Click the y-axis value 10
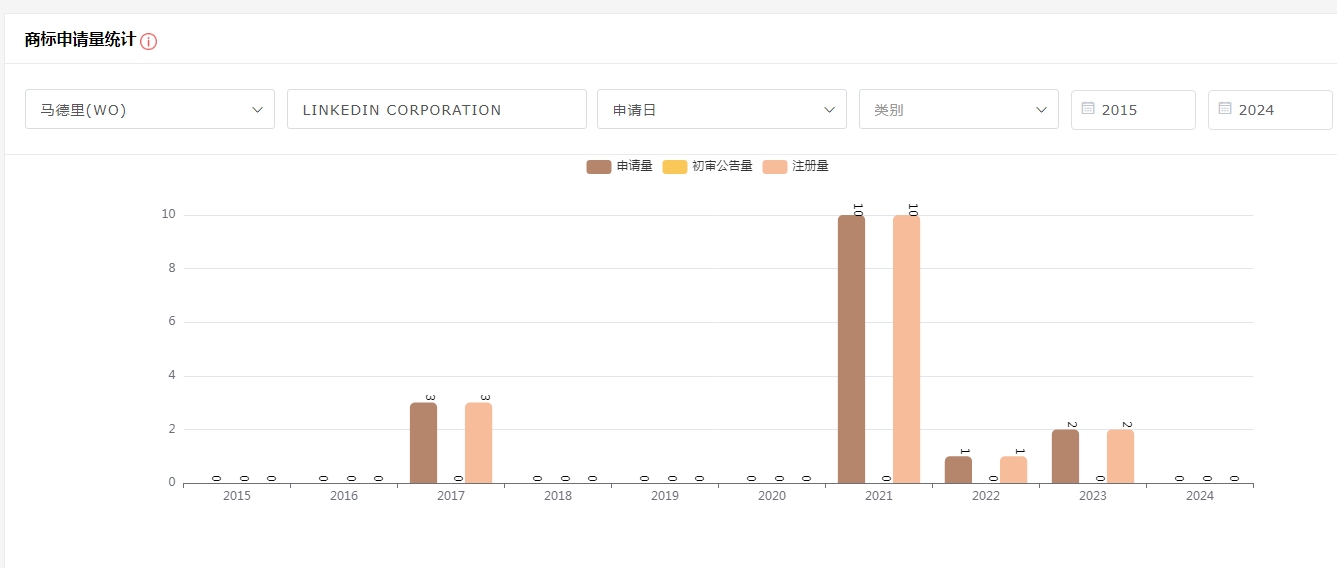This screenshot has width=1337, height=568. (x=168, y=214)
